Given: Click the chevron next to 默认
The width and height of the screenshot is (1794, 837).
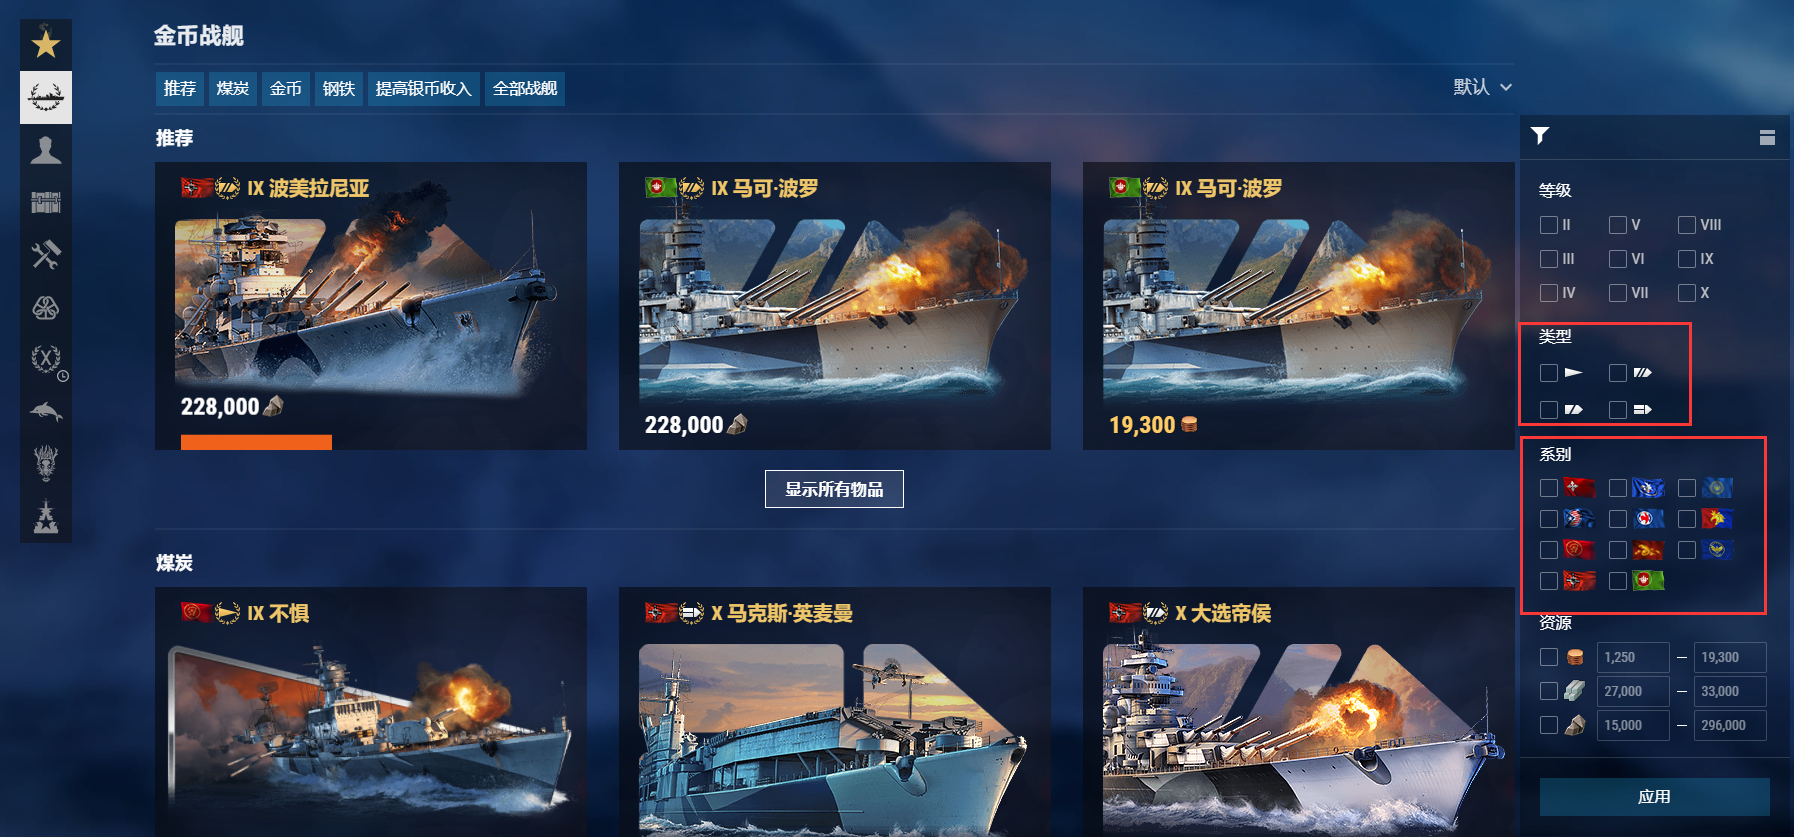Looking at the screenshot, I should (x=1506, y=88).
